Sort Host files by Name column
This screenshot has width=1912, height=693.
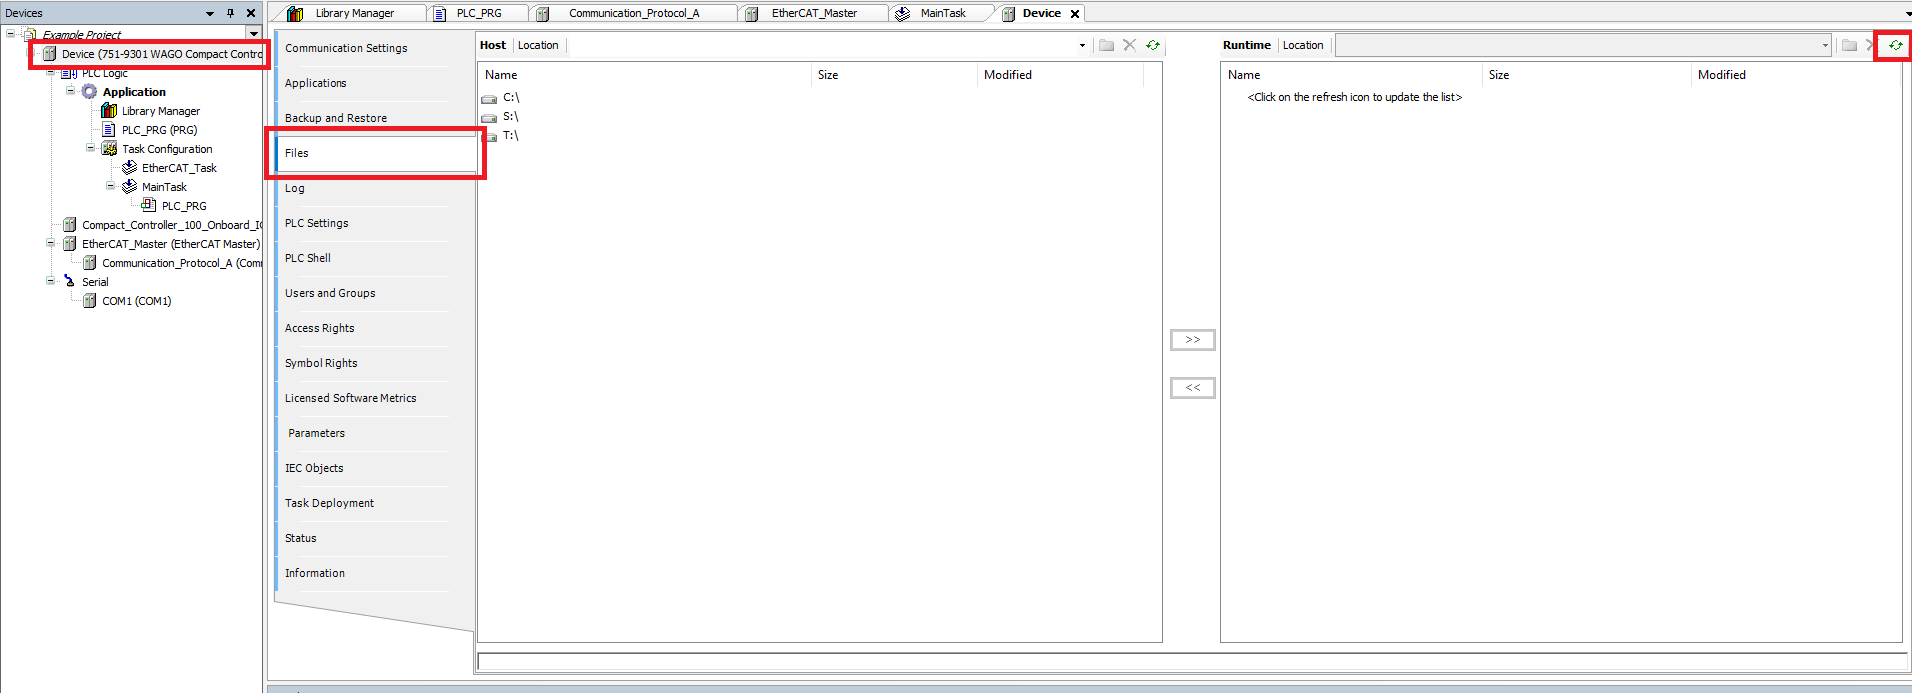501,75
